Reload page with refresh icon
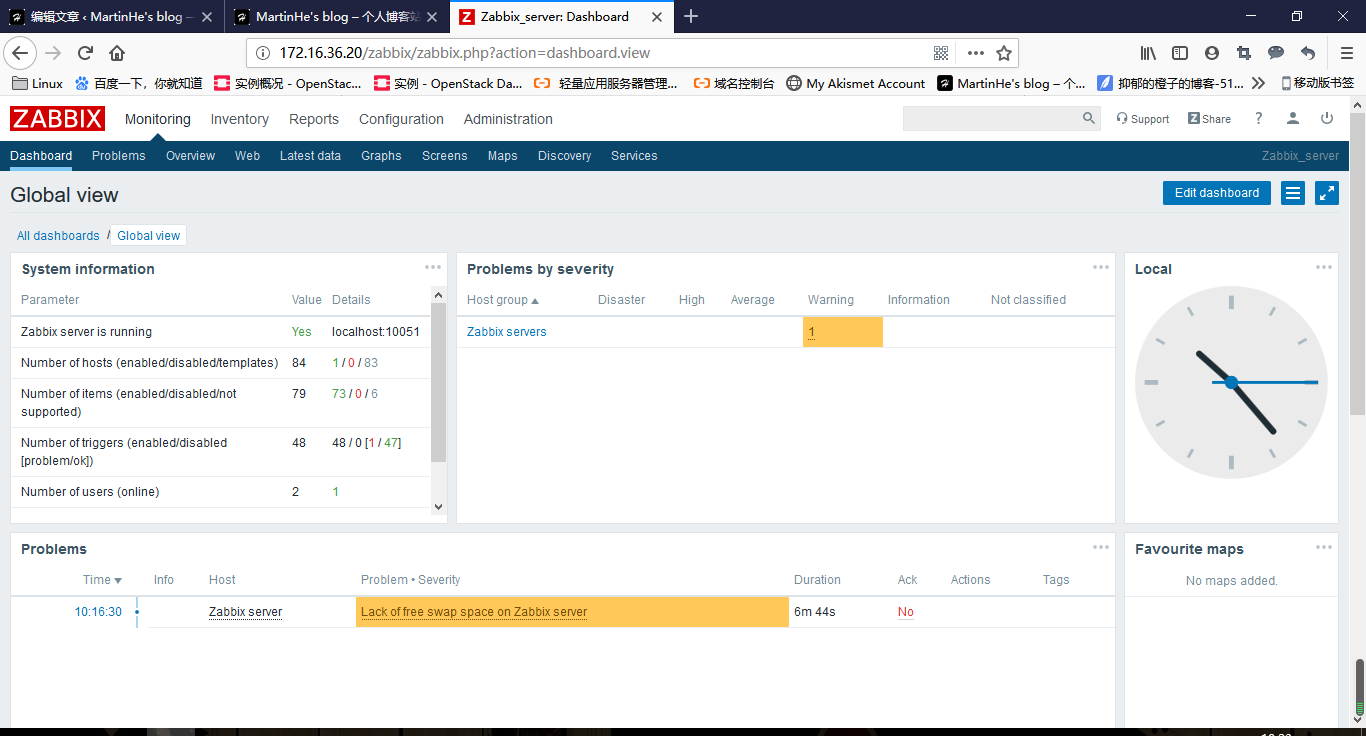 85,53
